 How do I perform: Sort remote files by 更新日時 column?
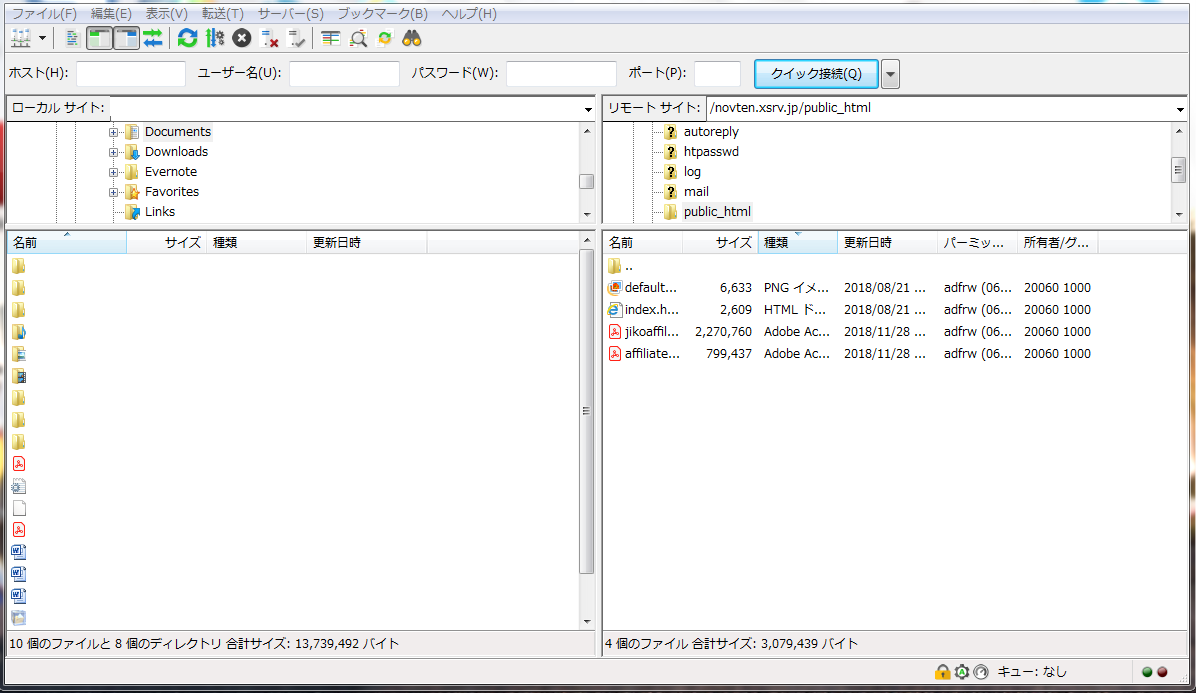coord(868,242)
